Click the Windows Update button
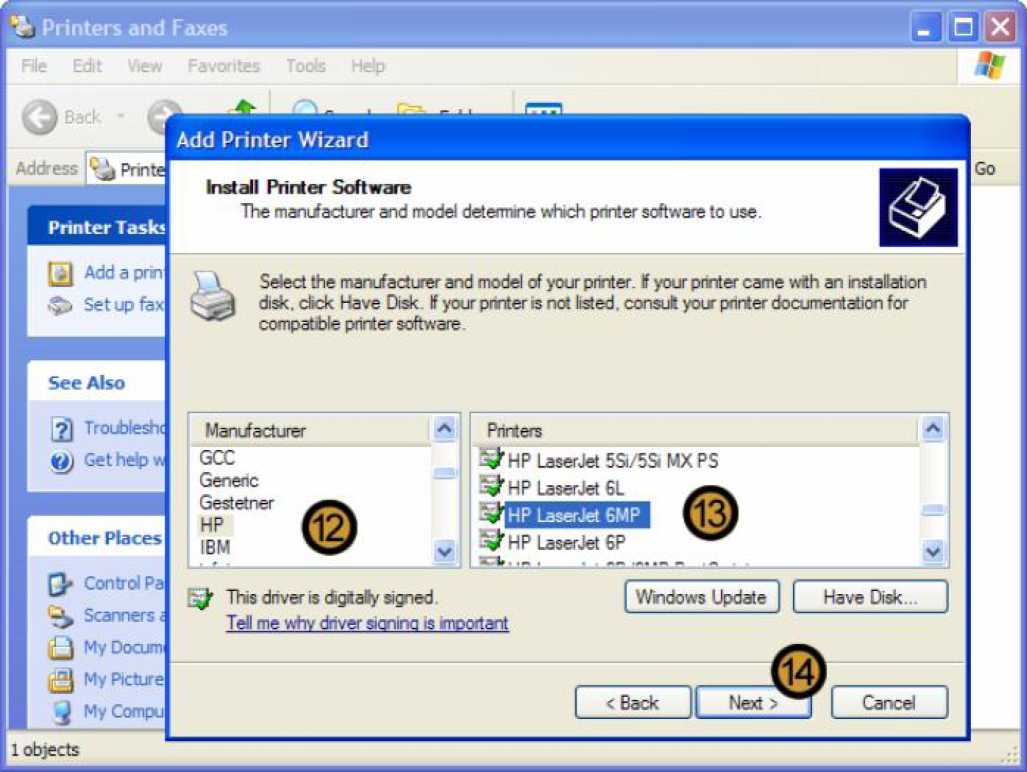Viewport: 1027px width, 772px height. (701, 597)
